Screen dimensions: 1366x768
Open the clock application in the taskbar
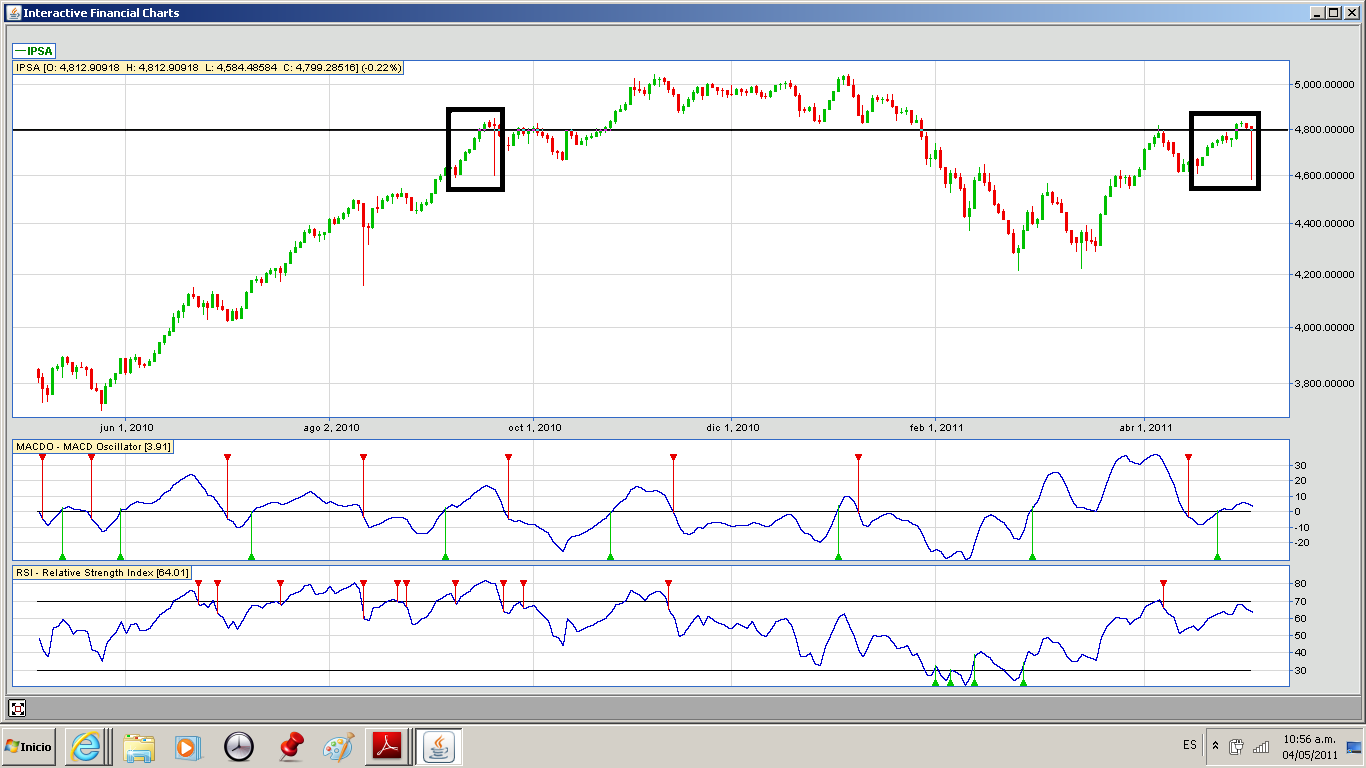tap(239, 746)
